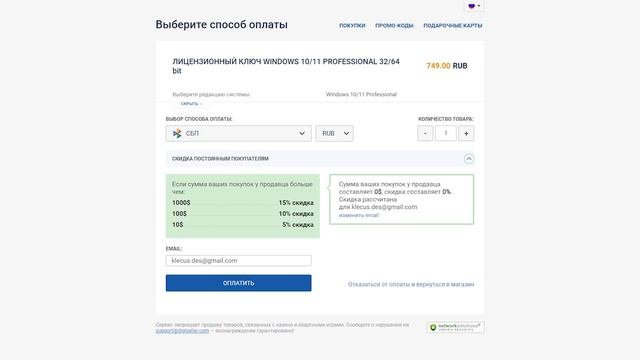Open the Промо-коды menu item
This screenshot has width=640, height=360.
coord(394,25)
